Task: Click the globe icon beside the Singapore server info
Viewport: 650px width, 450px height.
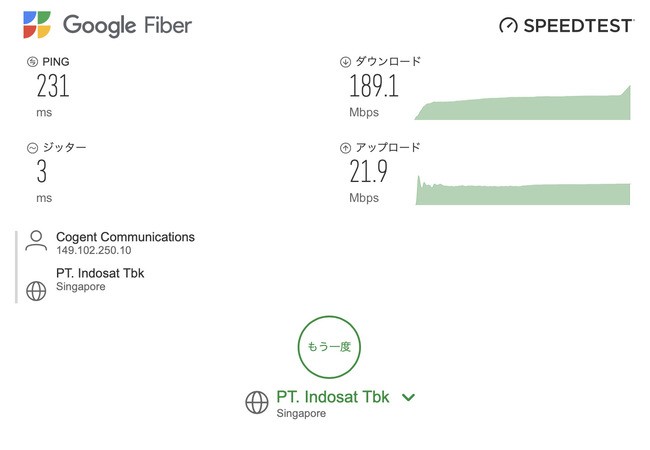Action: click(x=37, y=291)
